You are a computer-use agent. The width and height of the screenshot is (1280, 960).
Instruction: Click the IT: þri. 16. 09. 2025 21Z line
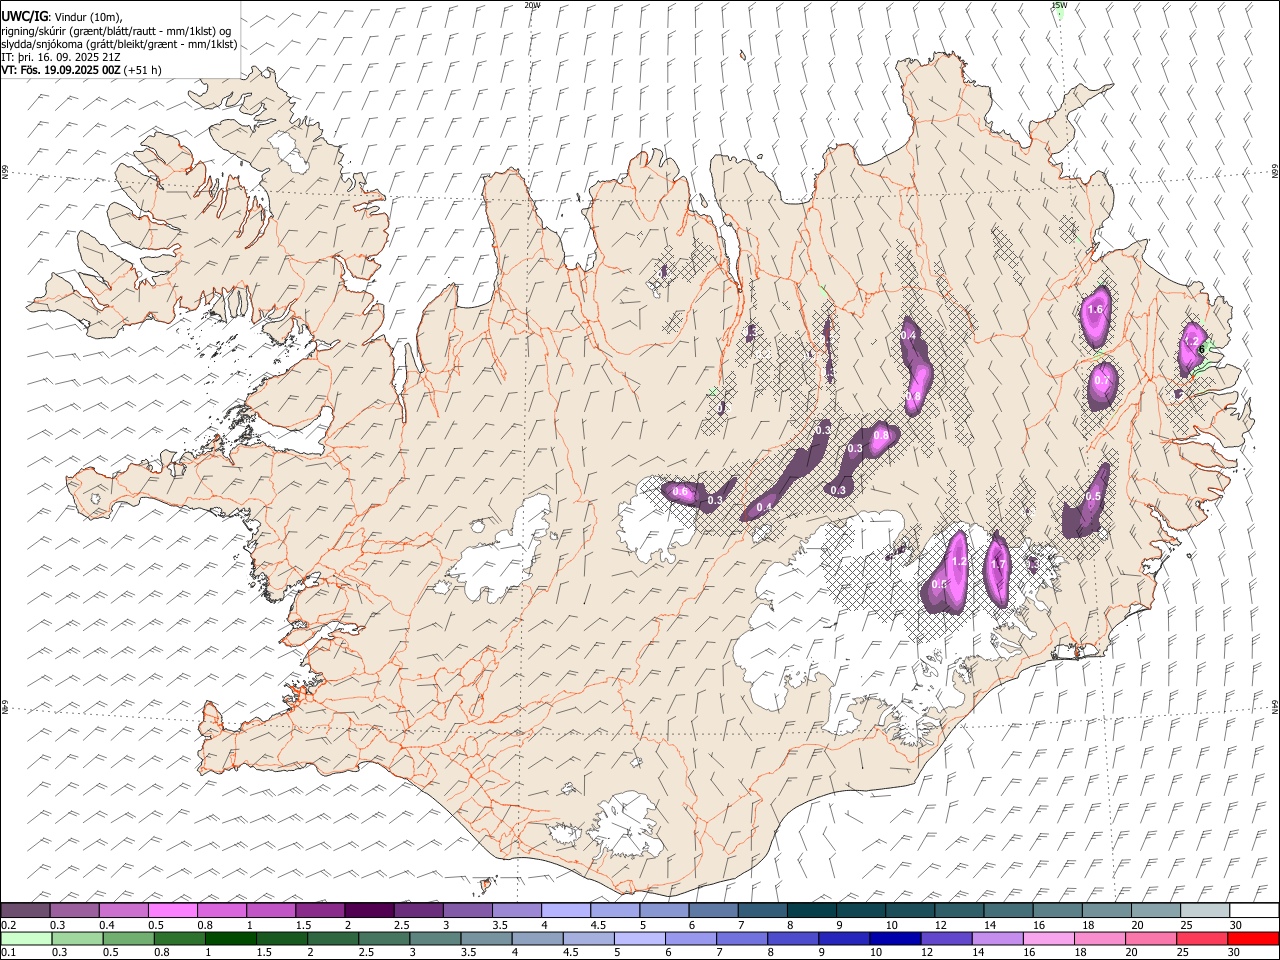click(x=60, y=57)
